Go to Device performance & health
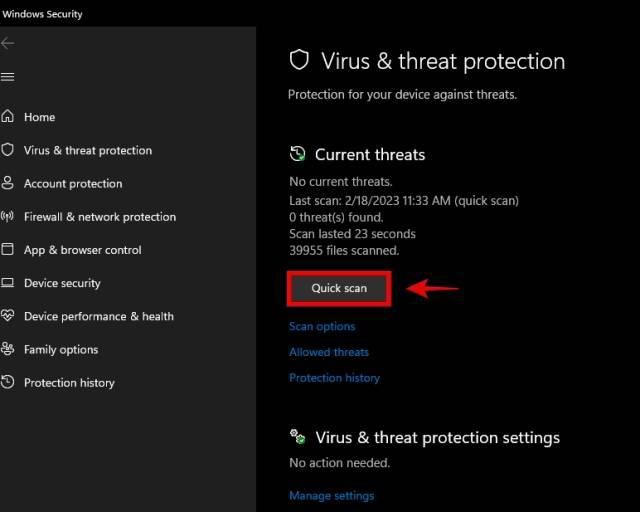Viewport: 640px width, 512px height. [x=99, y=317]
